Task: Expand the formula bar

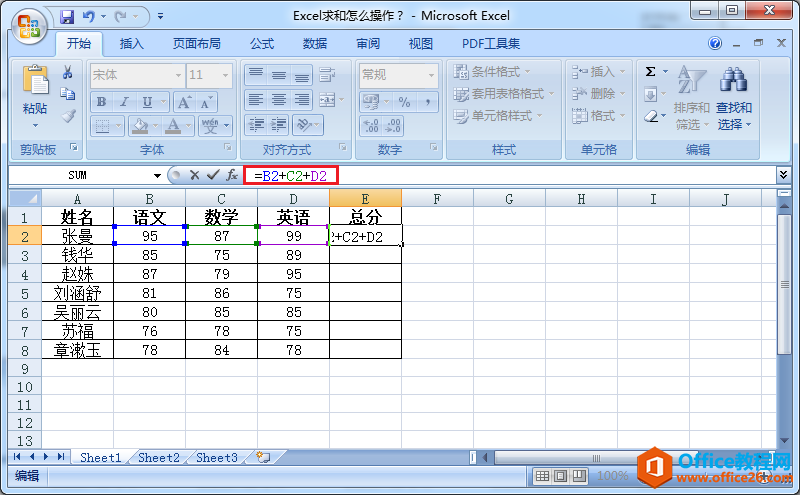Action: (x=783, y=175)
